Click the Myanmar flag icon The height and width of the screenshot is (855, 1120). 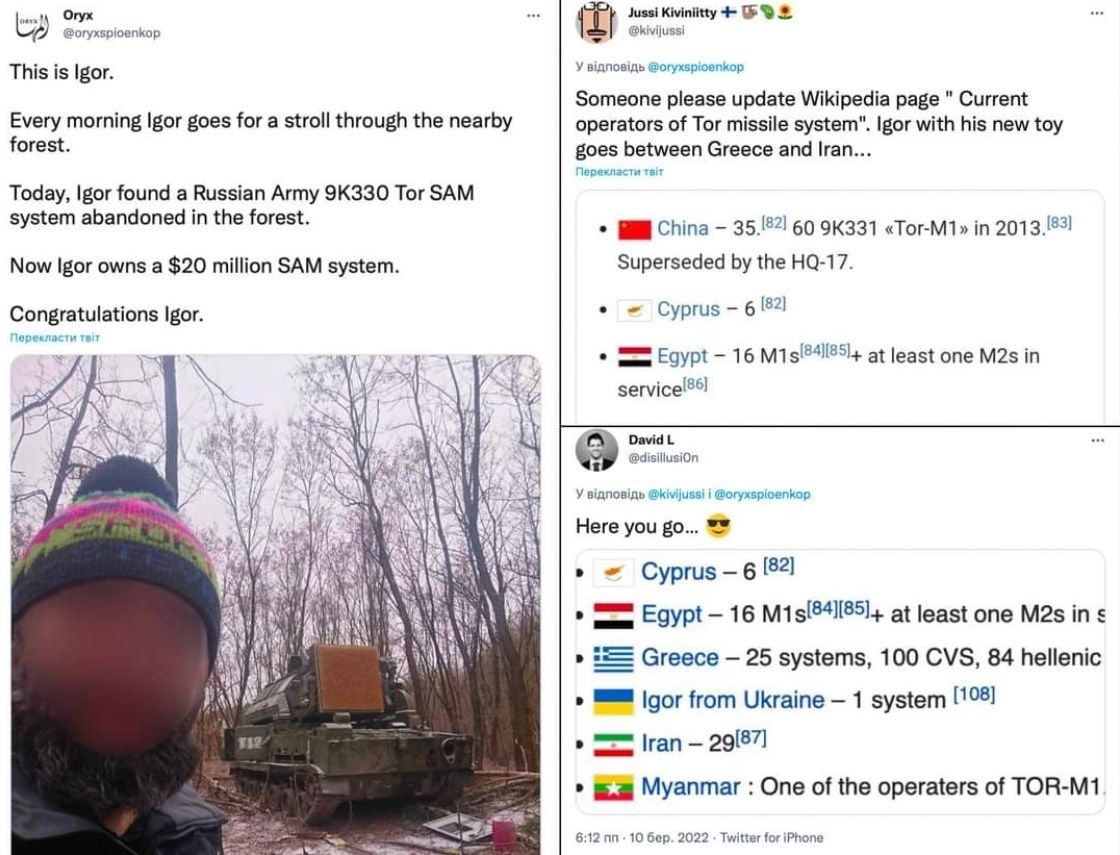coord(614,788)
